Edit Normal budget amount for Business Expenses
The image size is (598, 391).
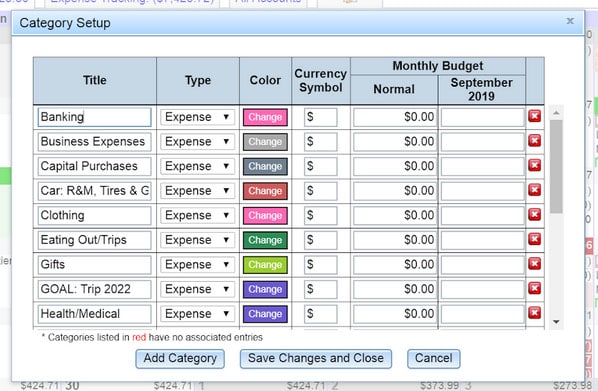(394, 142)
